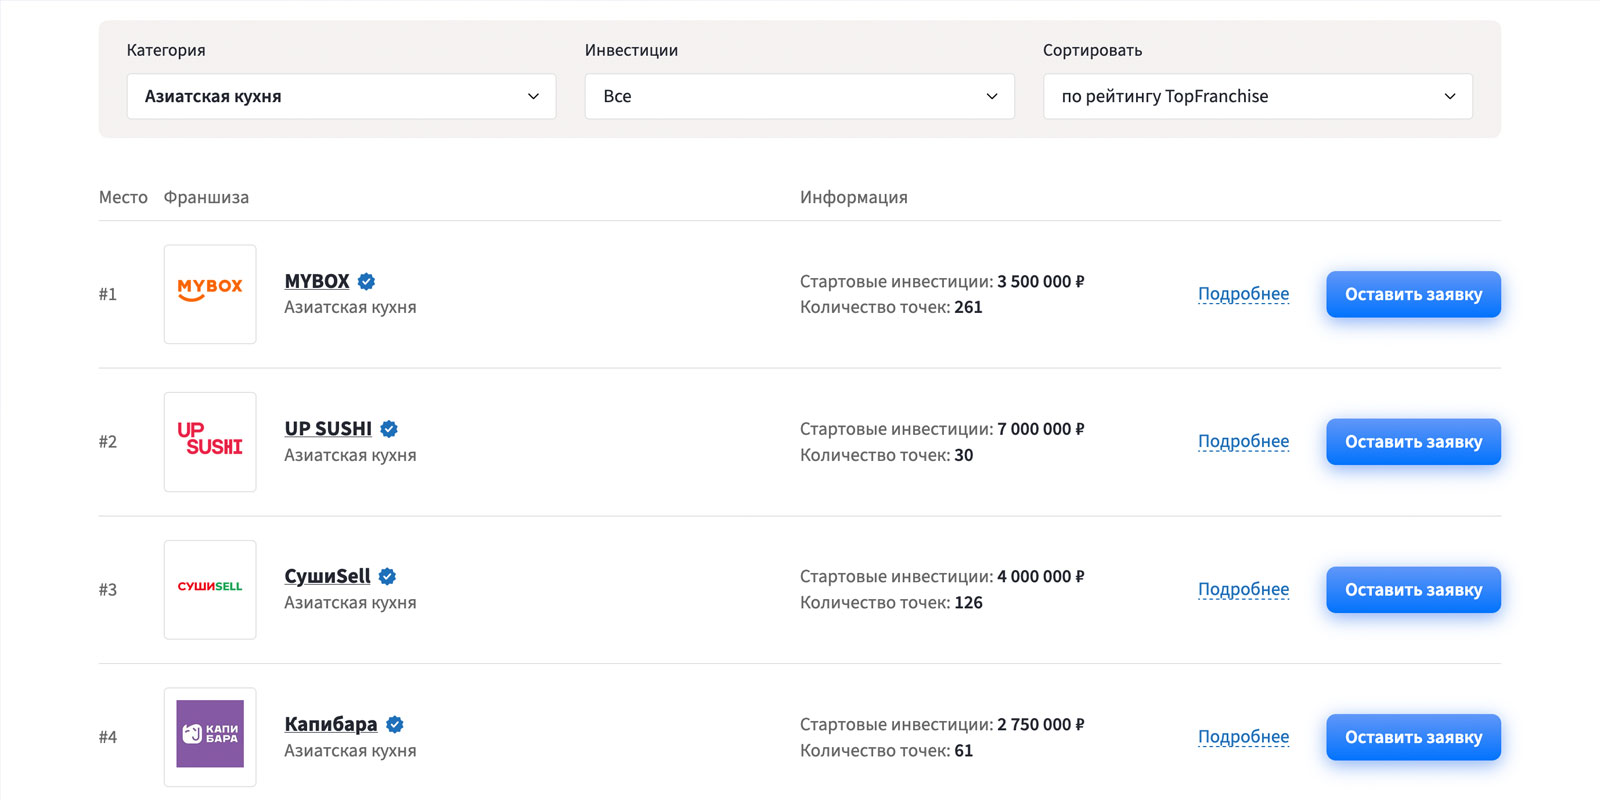Open the Сортировать dropdown by TopFranchise rating
The height and width of the screenshot is (800, 1600).
tap(1257, 96)
